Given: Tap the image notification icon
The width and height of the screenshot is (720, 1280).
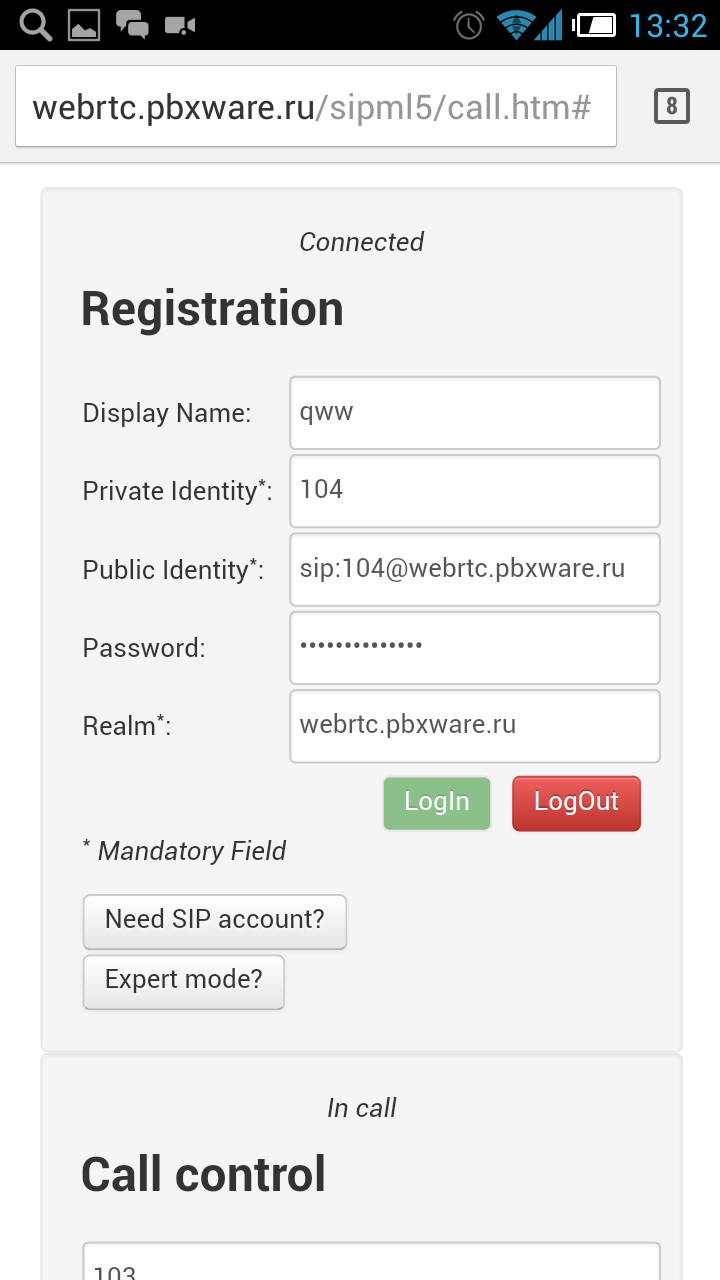Looking at the screenshot, I should click(84, 25).
